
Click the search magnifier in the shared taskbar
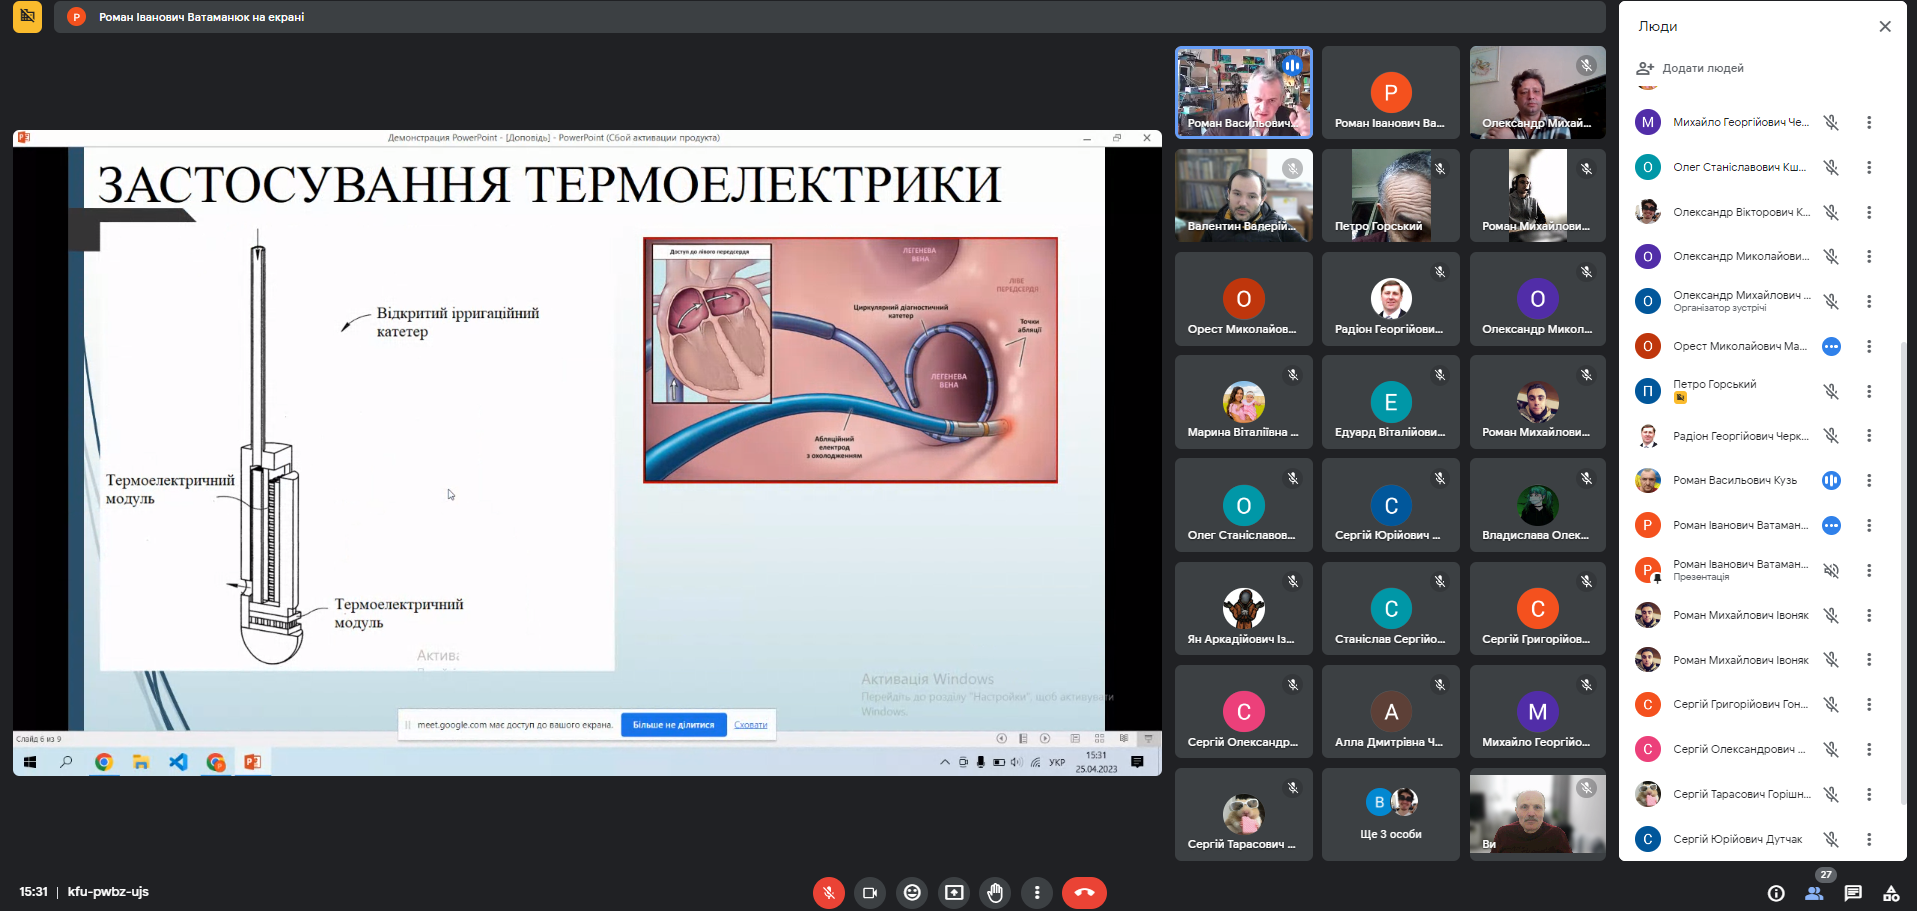[x=66, y=762]
